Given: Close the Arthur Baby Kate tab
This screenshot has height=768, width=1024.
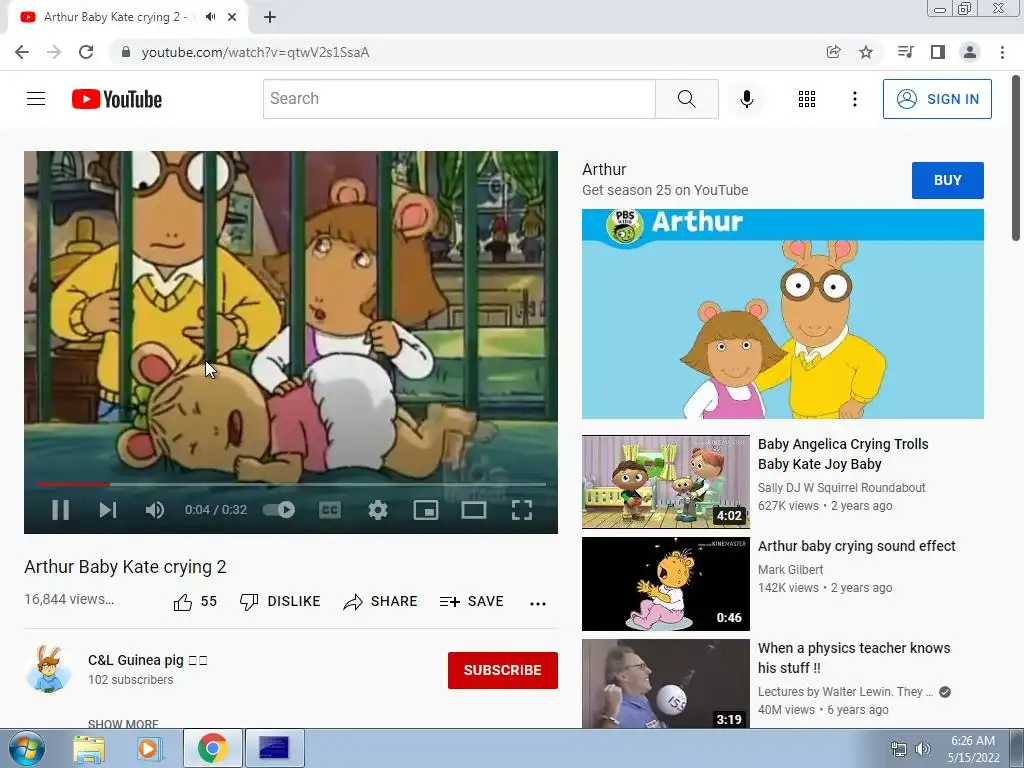Looking at the screenshot, I should 232,17.
